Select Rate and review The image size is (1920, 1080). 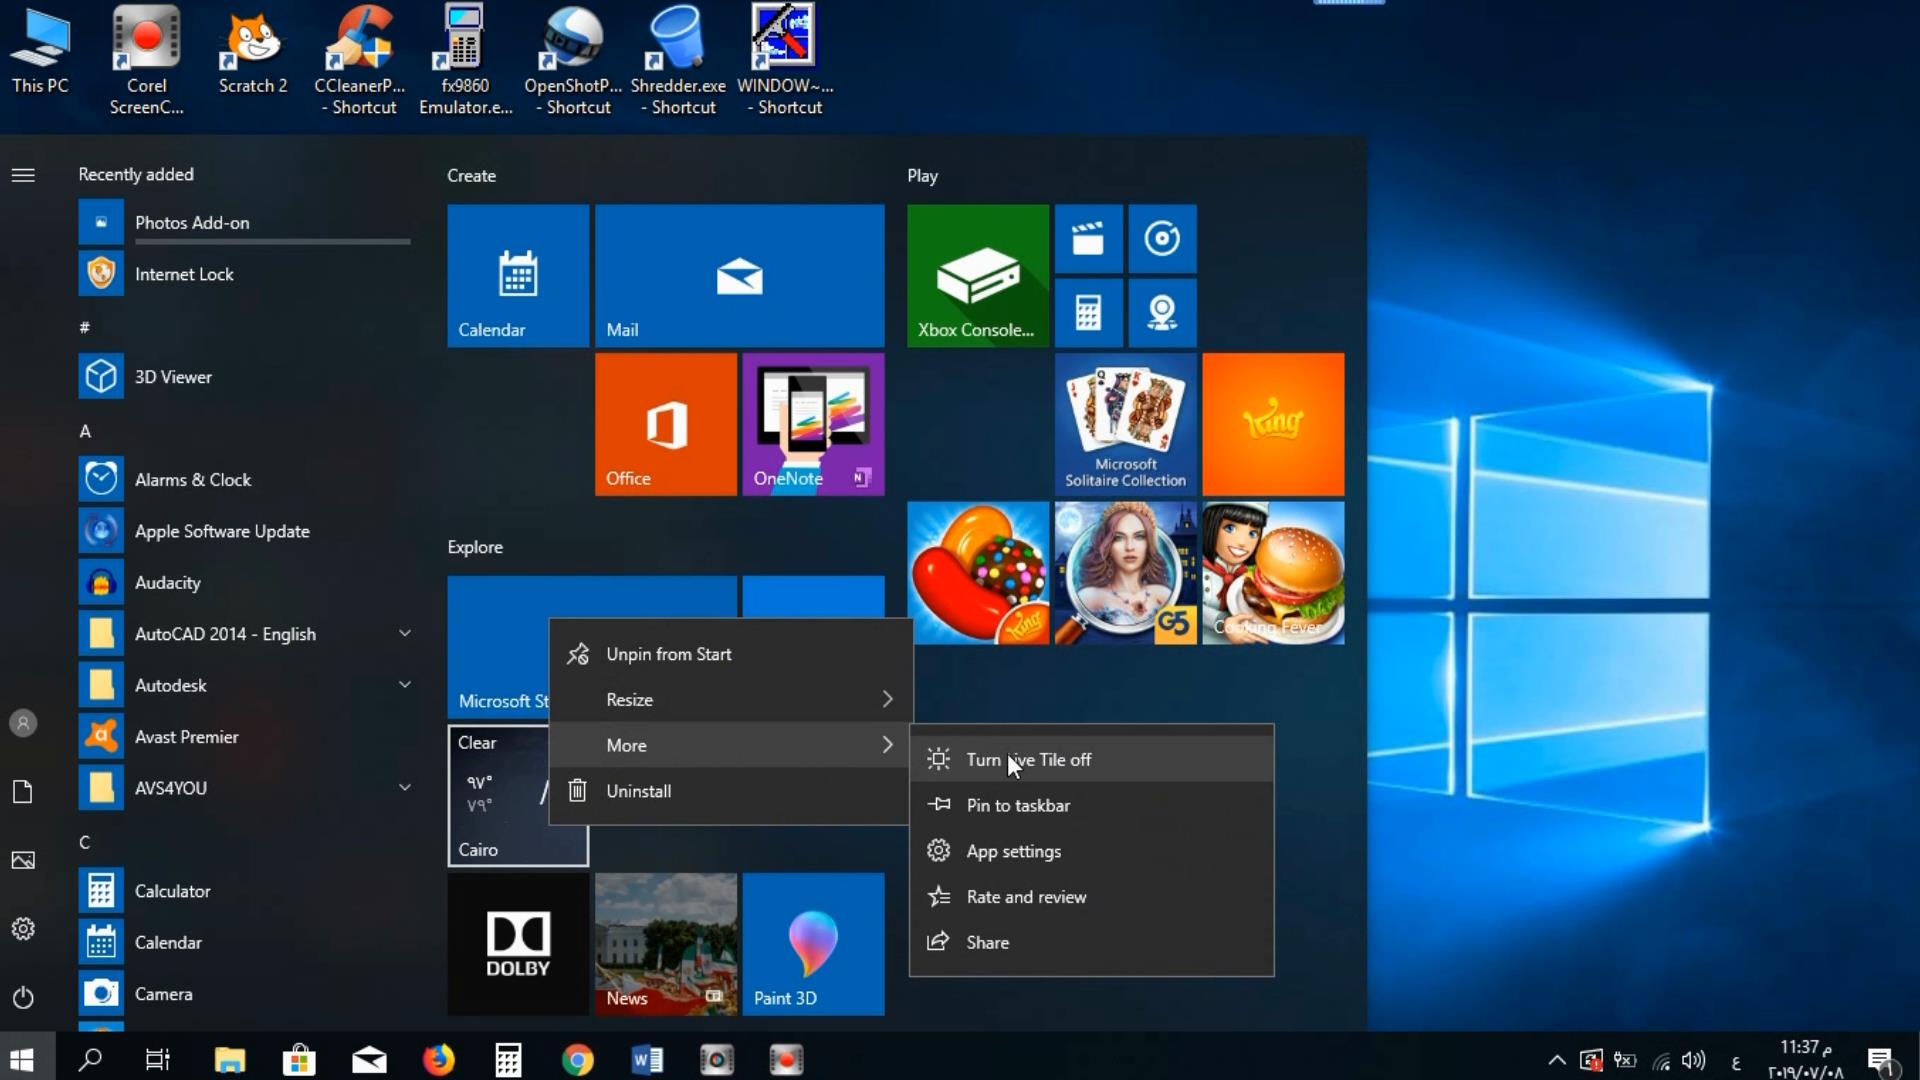(1091, 897)
